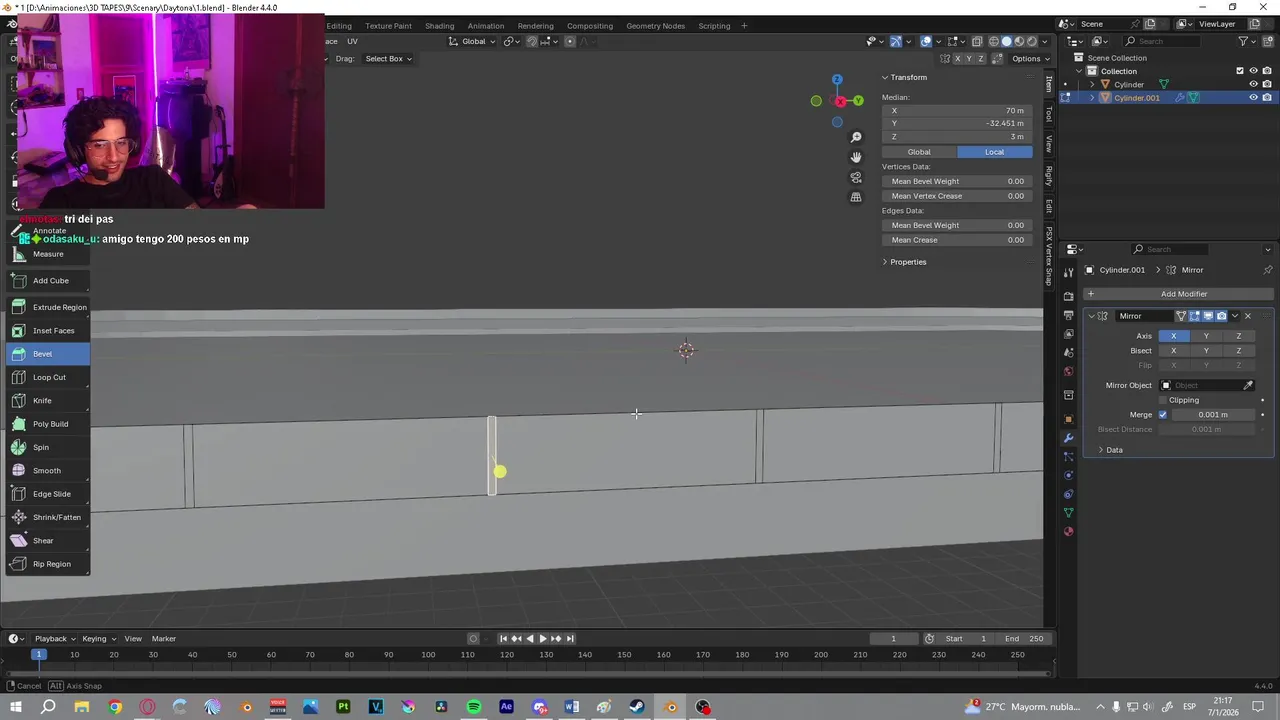Disable Cylinder.001 render camera icon
This screenshot has width=1280, height=720.
[x=1267, y=98]
